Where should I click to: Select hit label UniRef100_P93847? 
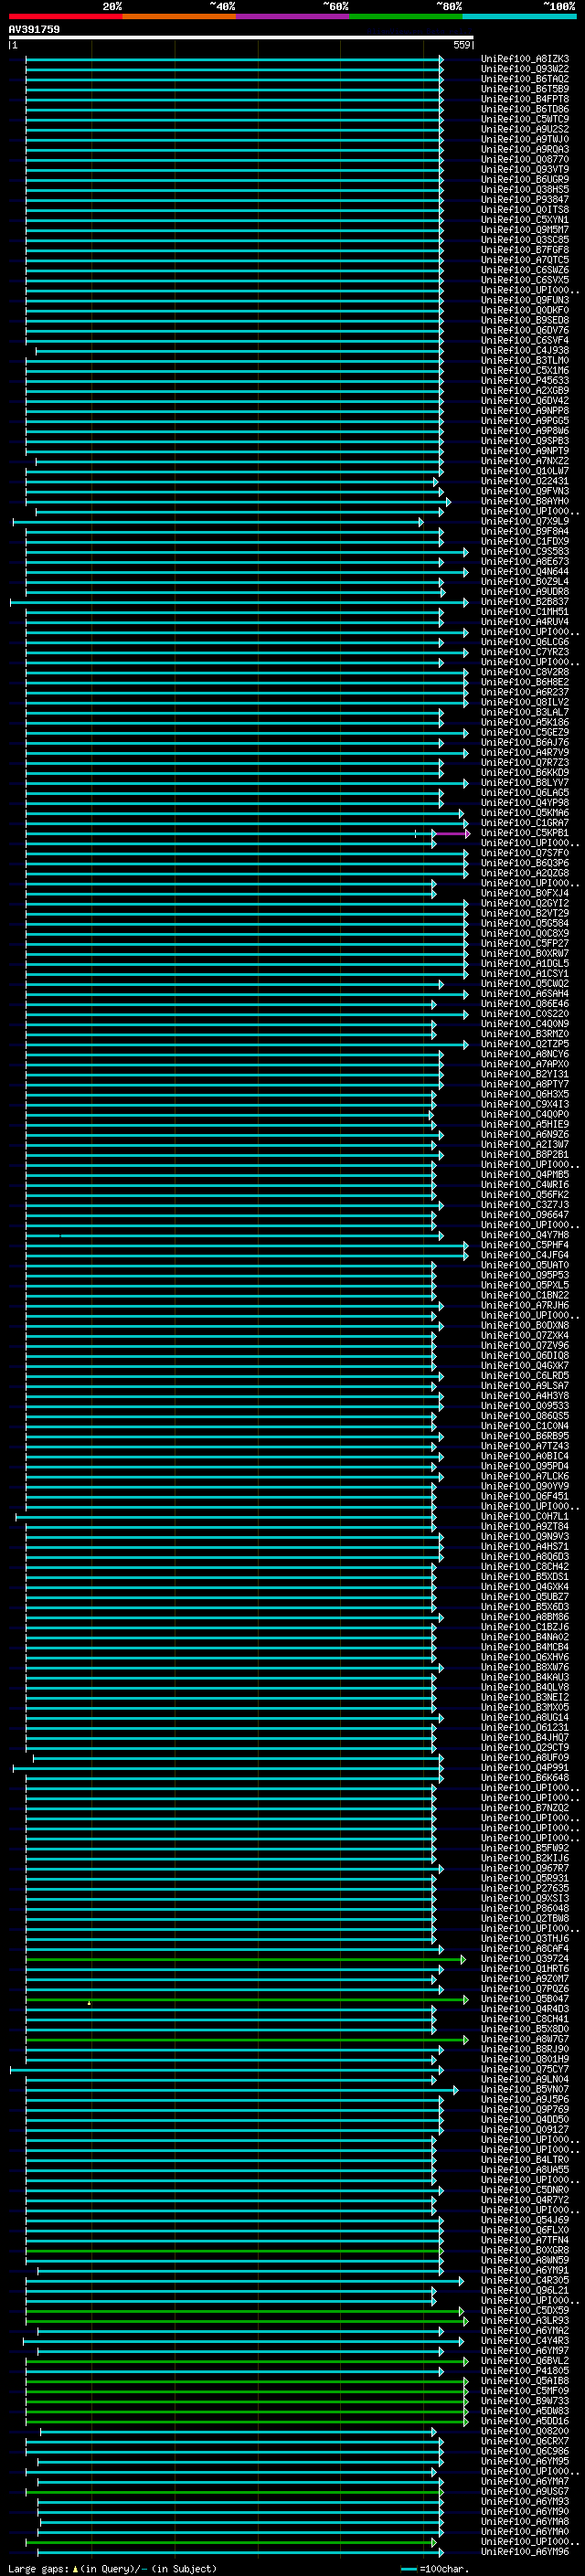pos(524,199)
